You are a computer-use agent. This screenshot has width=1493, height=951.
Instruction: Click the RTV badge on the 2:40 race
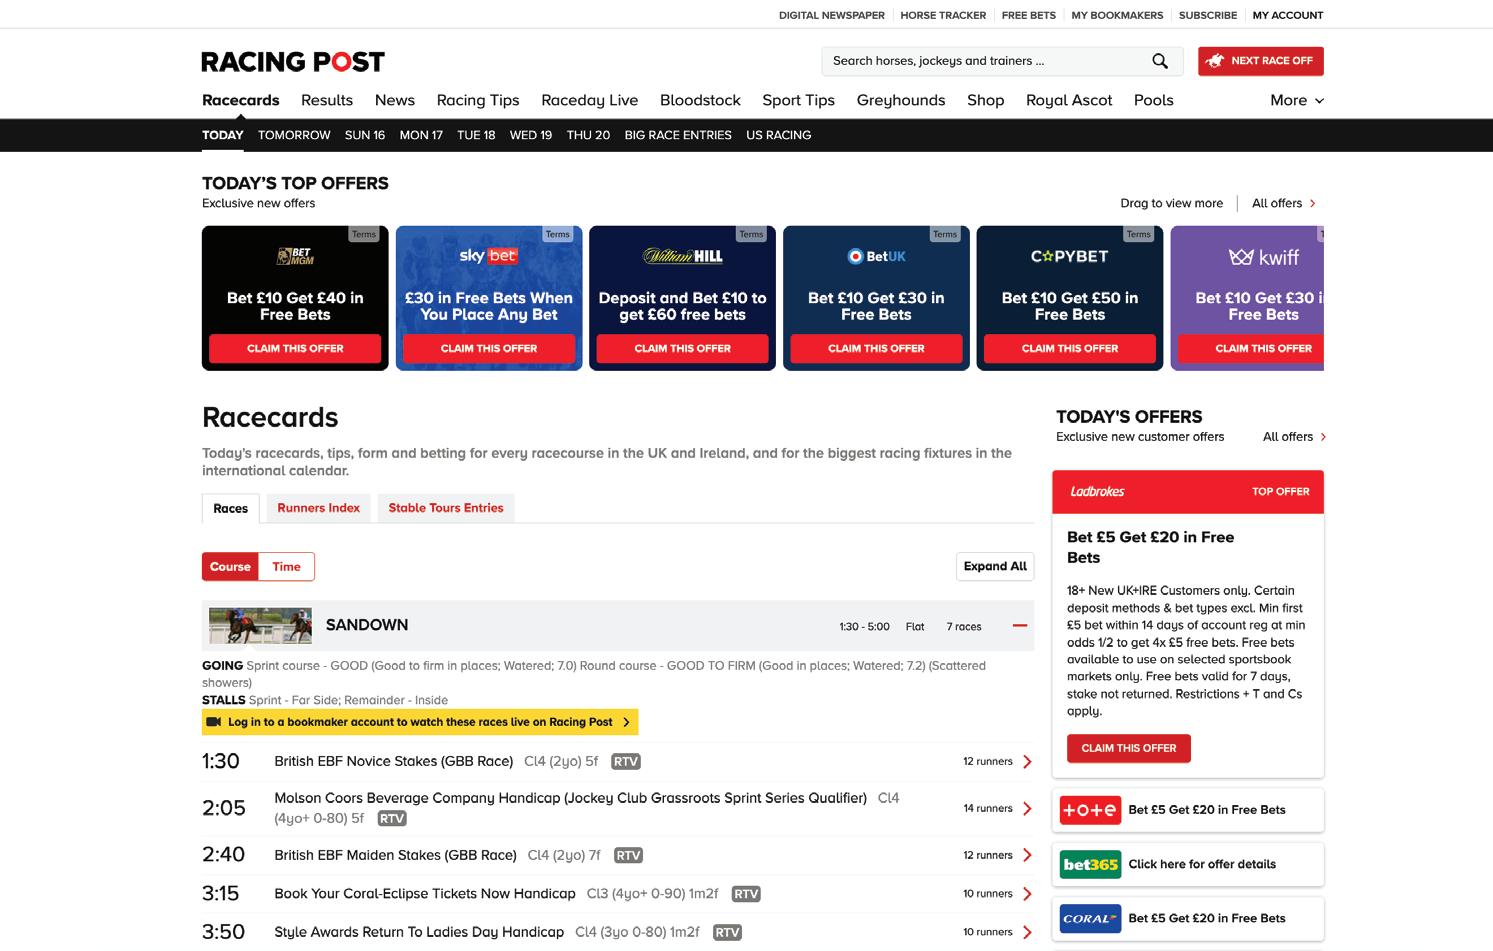point(628,856)
